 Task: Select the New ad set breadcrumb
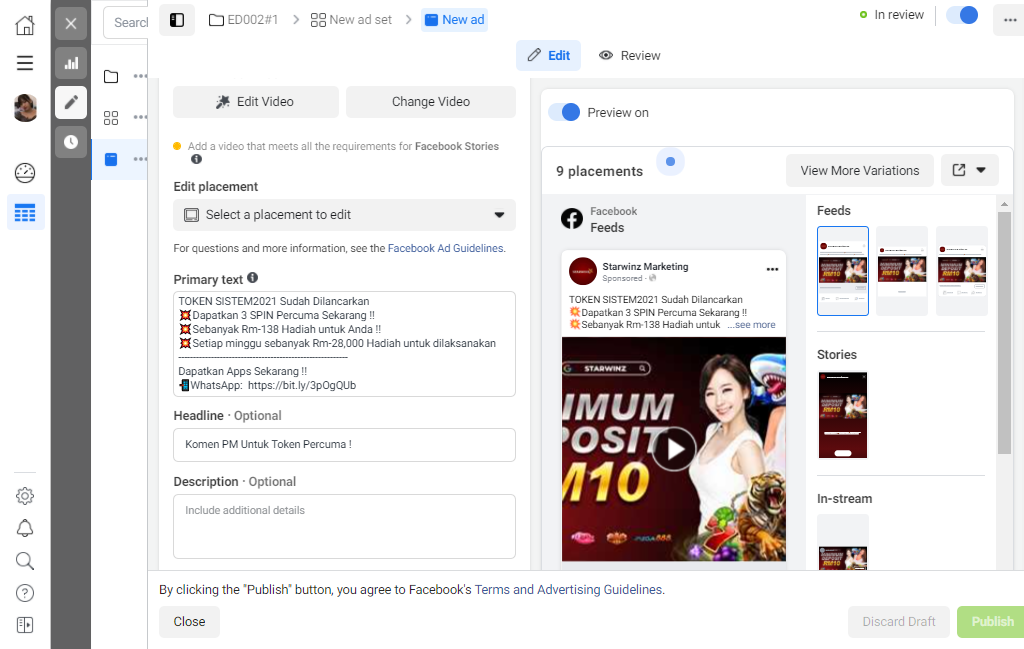tap(351, 20)
